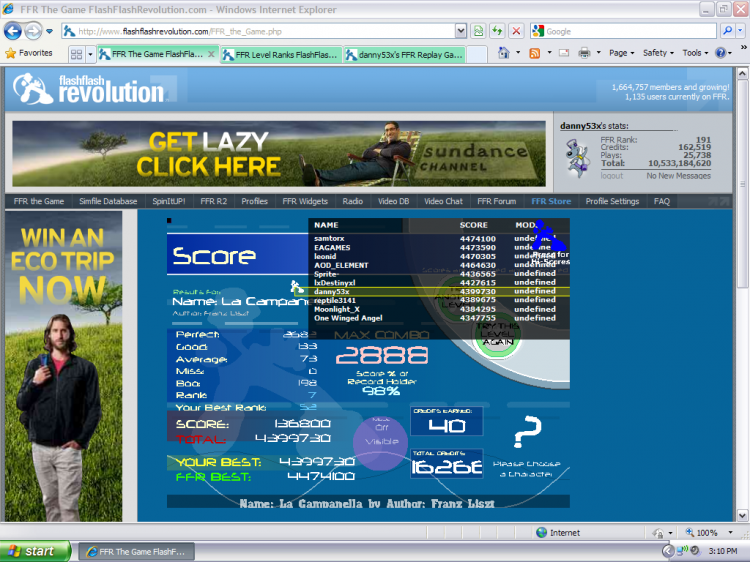The image size is (750, 562).
Task: Open the Page menu
Action: tap(621, 53)
